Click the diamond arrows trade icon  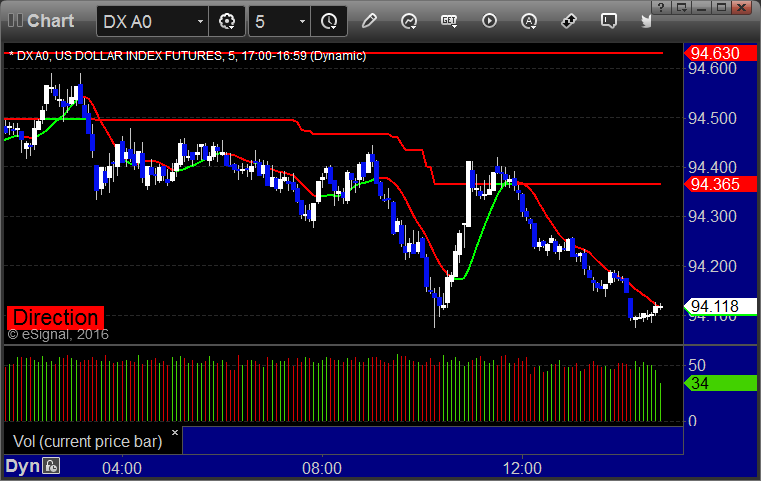(x=569, y=21)
